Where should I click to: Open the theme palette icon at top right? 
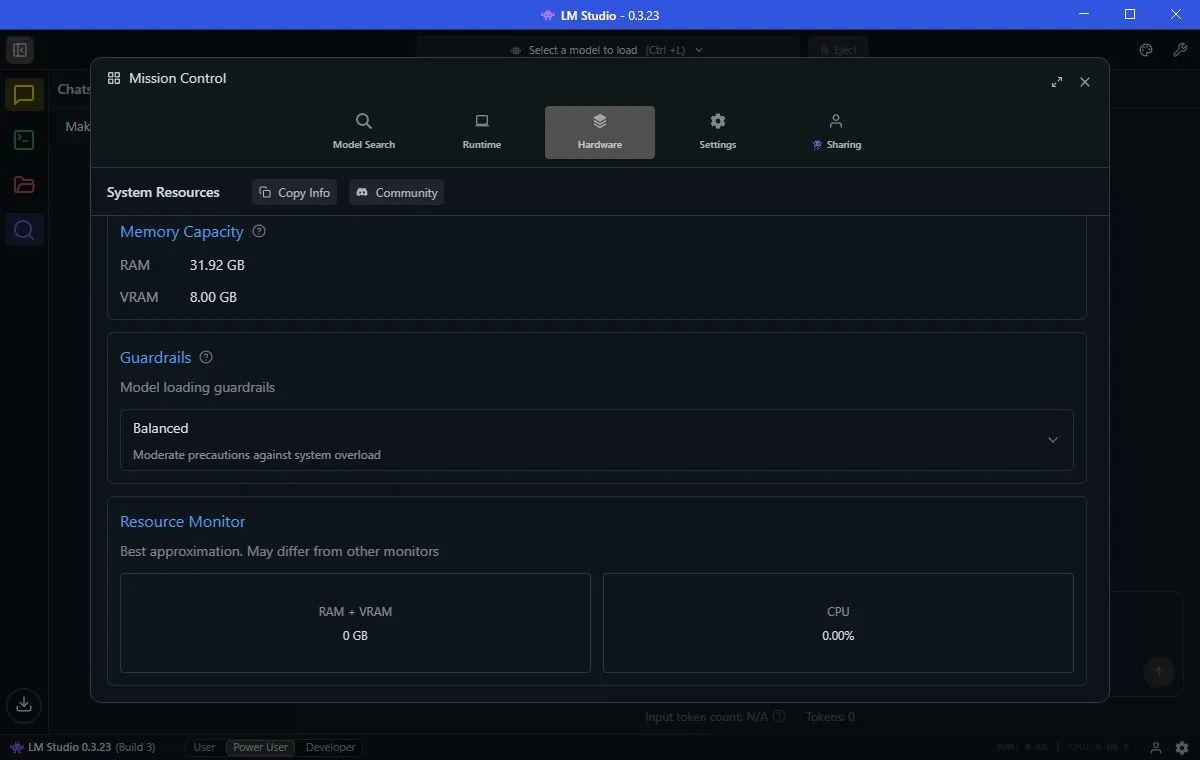(1145, 49)
